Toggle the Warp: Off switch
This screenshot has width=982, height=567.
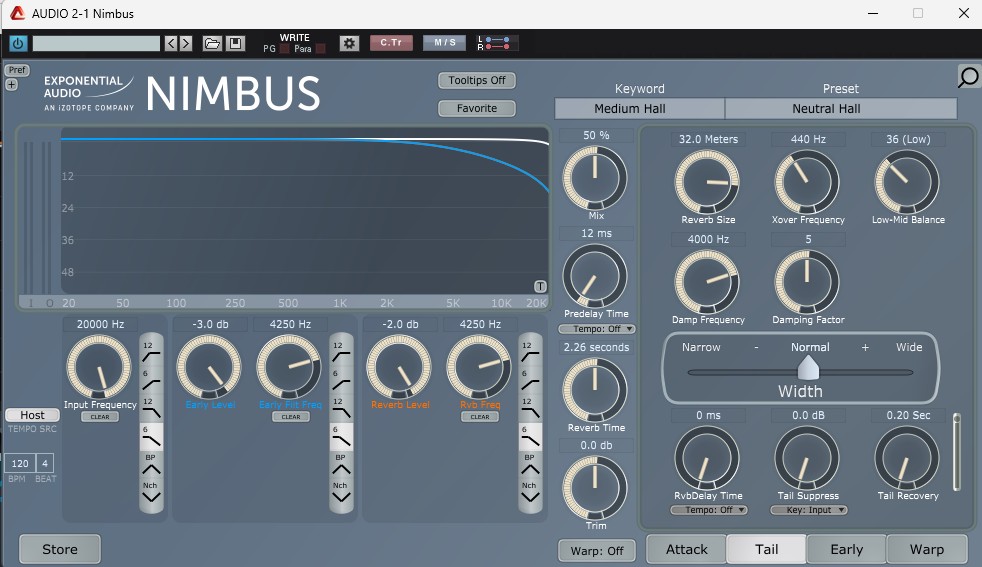click(x=597, y=551)
